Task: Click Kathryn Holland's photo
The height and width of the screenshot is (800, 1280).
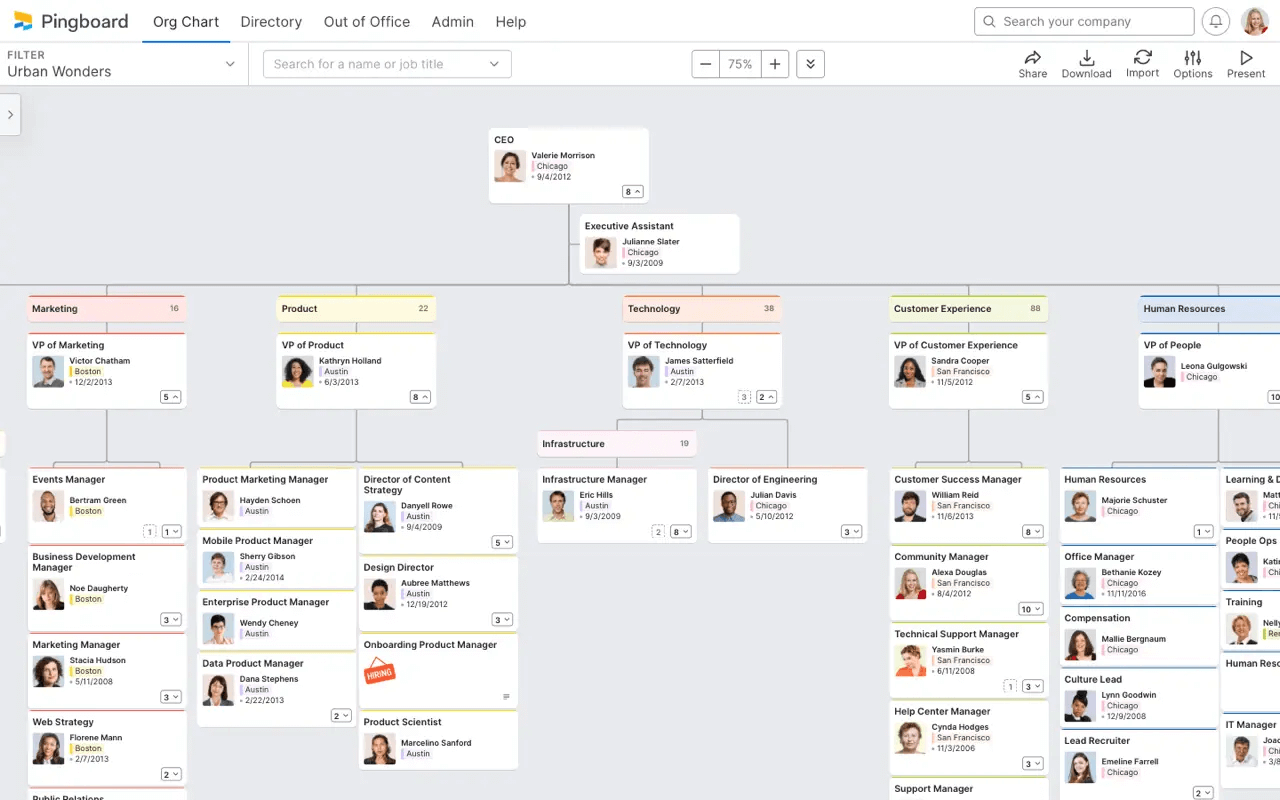Action: [x=298, y=371]
